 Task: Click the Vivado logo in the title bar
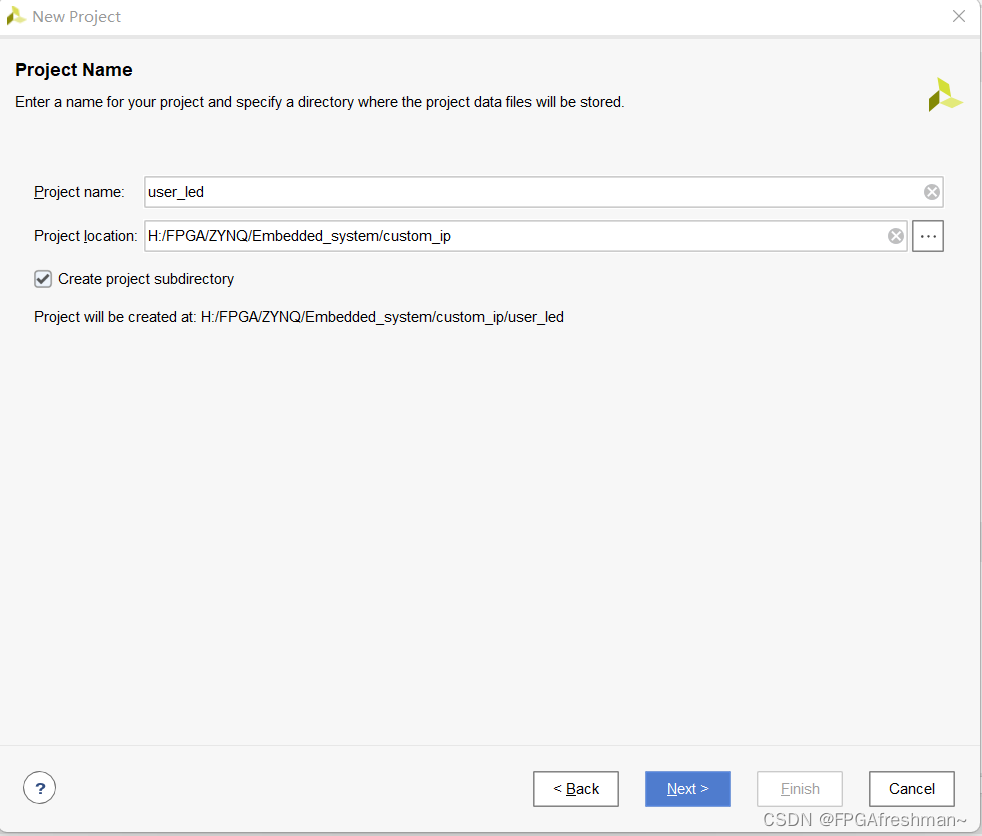click(x=15, y=16)
